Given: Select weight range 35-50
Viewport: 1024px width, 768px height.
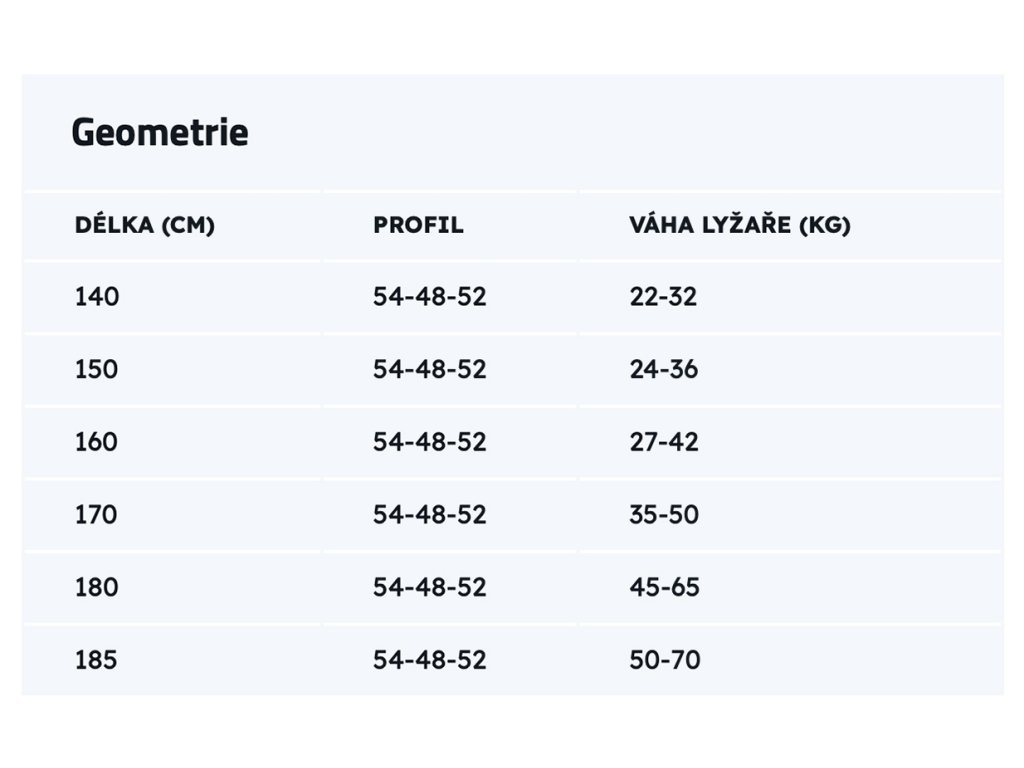Looking at the screenshot, I should point(664,515).
